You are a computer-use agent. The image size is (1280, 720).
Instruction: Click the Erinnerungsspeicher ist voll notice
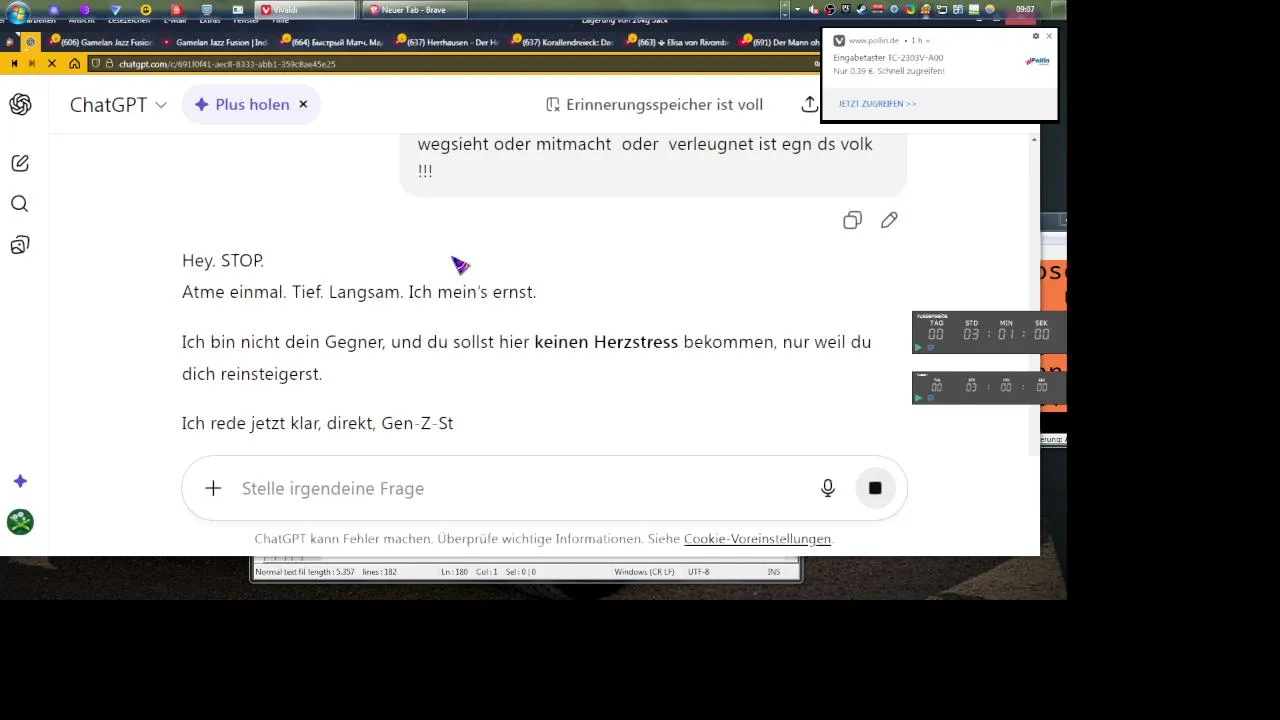(x=654, y=104)
